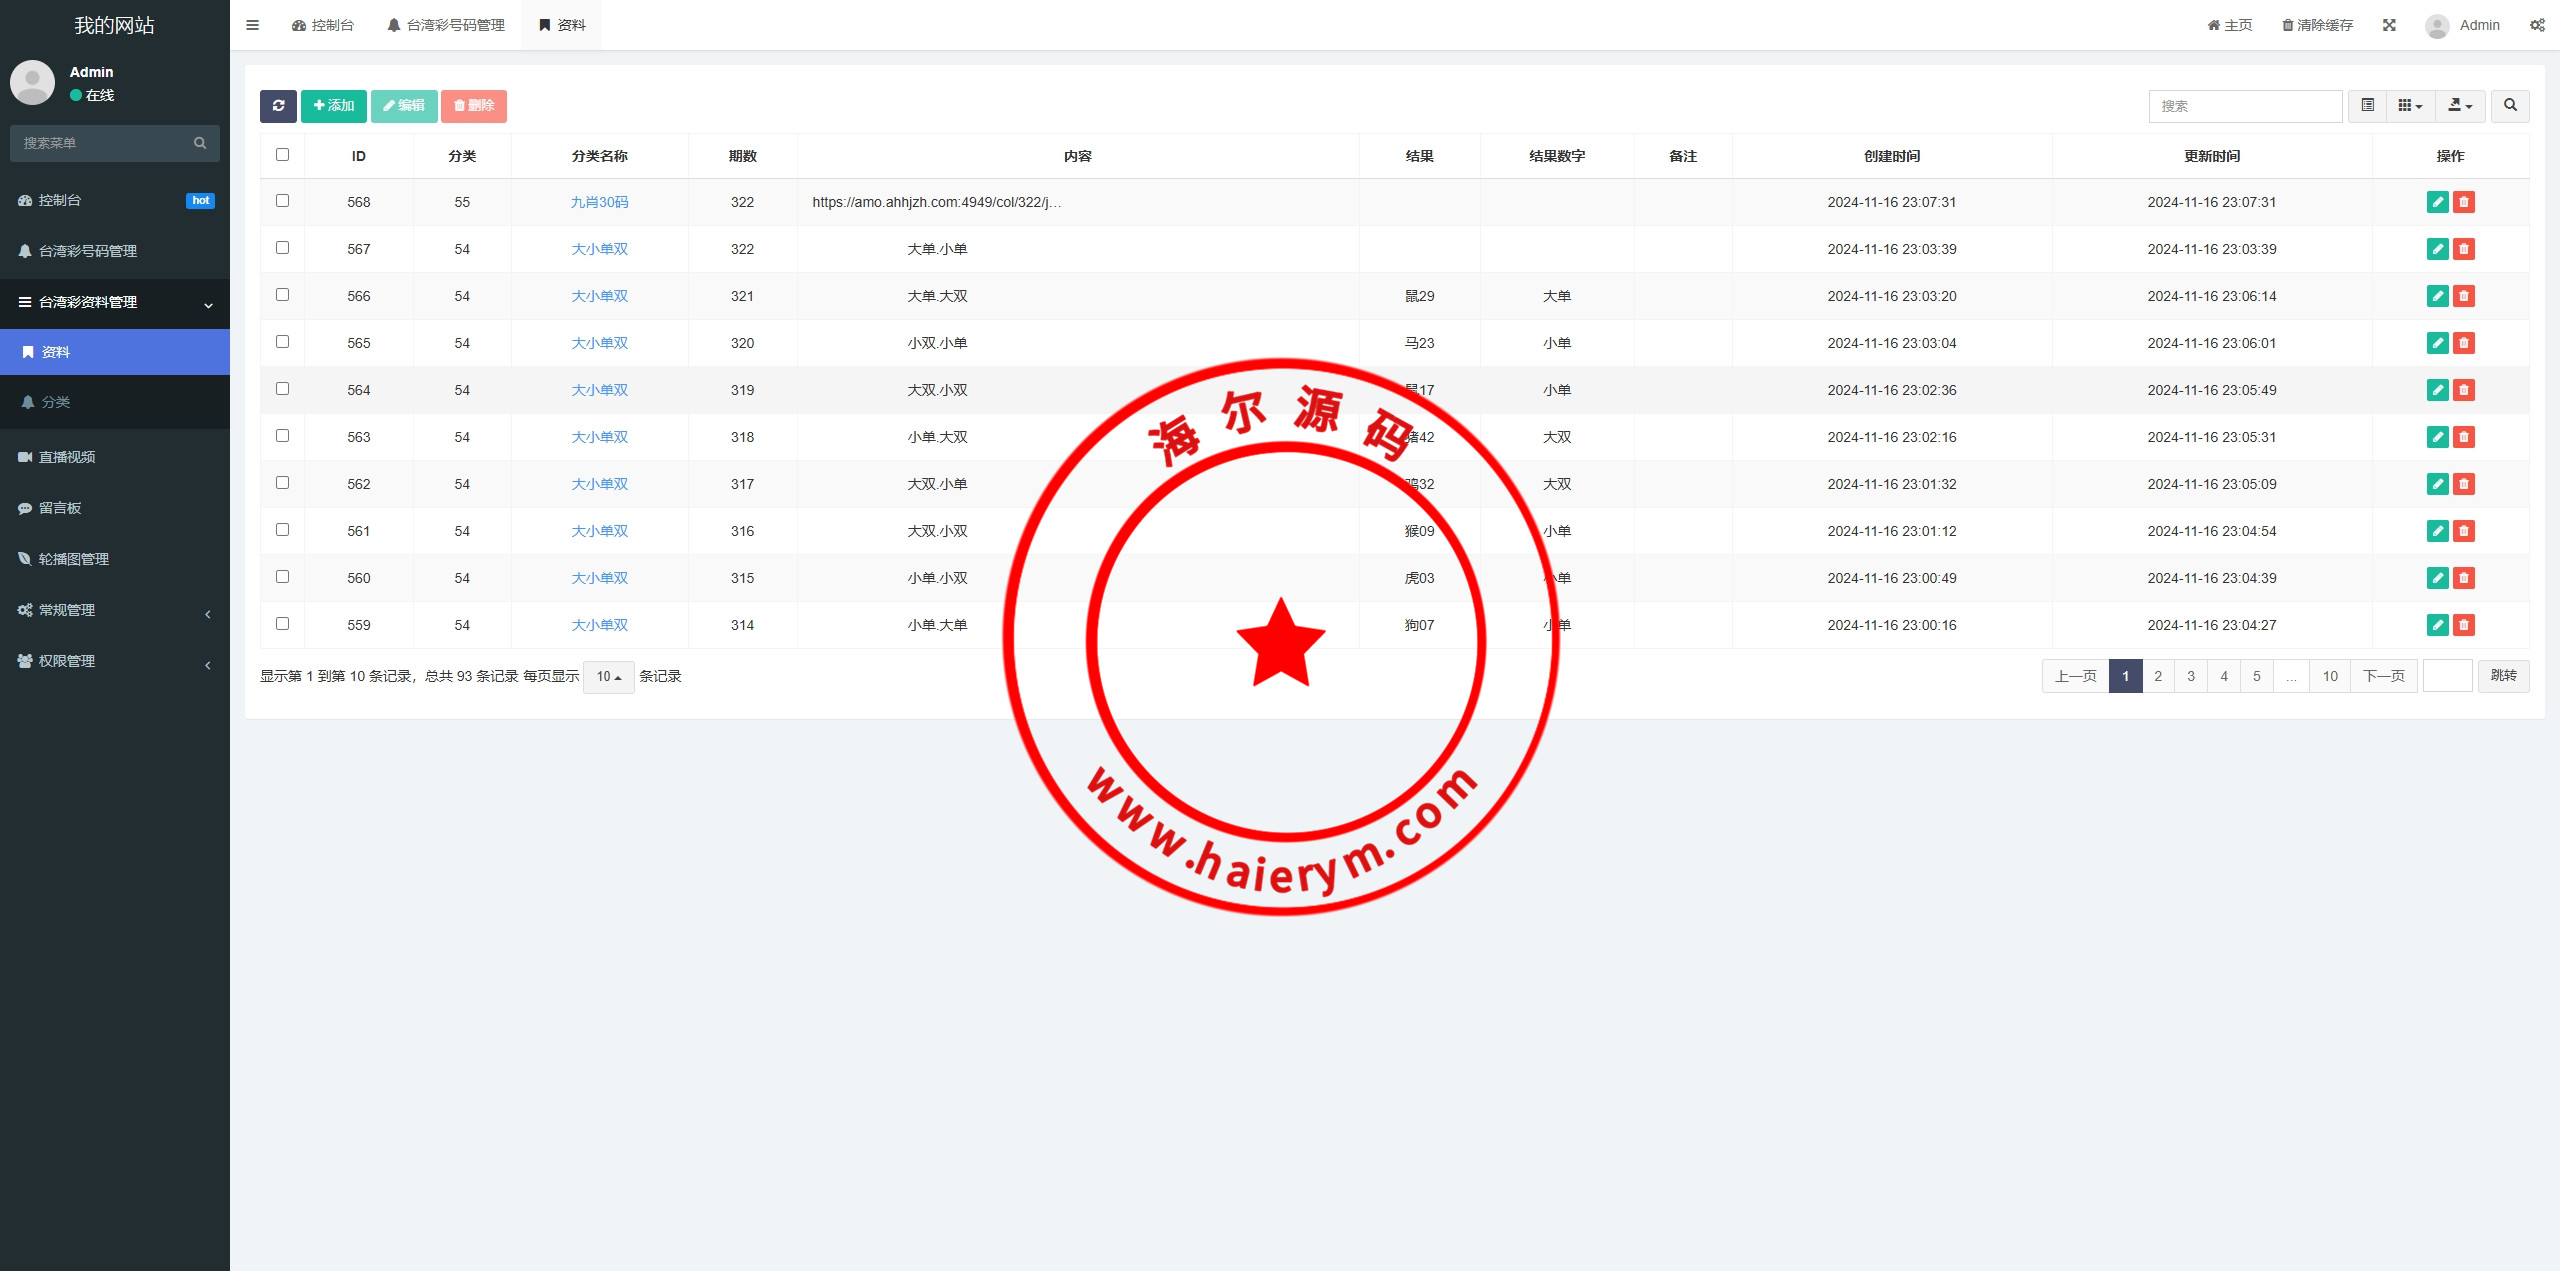Go to page 3 in pagination
Image resolution: width=2560 pixels, height=1271 pixels.
click(x=2191, y=677)
